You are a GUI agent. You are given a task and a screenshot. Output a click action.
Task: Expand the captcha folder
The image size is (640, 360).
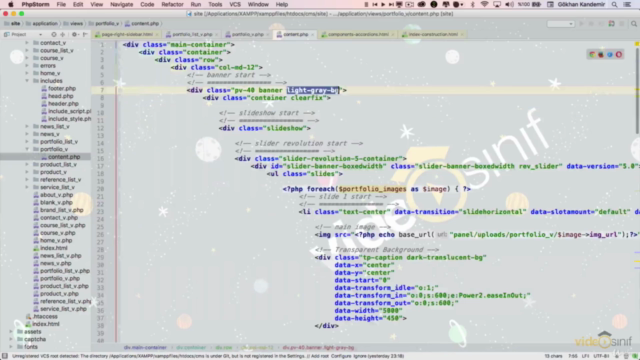coord(11,339)
